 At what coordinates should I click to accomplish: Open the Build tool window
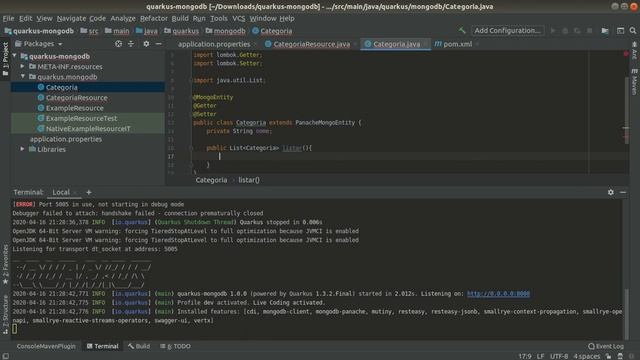coord(139,346)
